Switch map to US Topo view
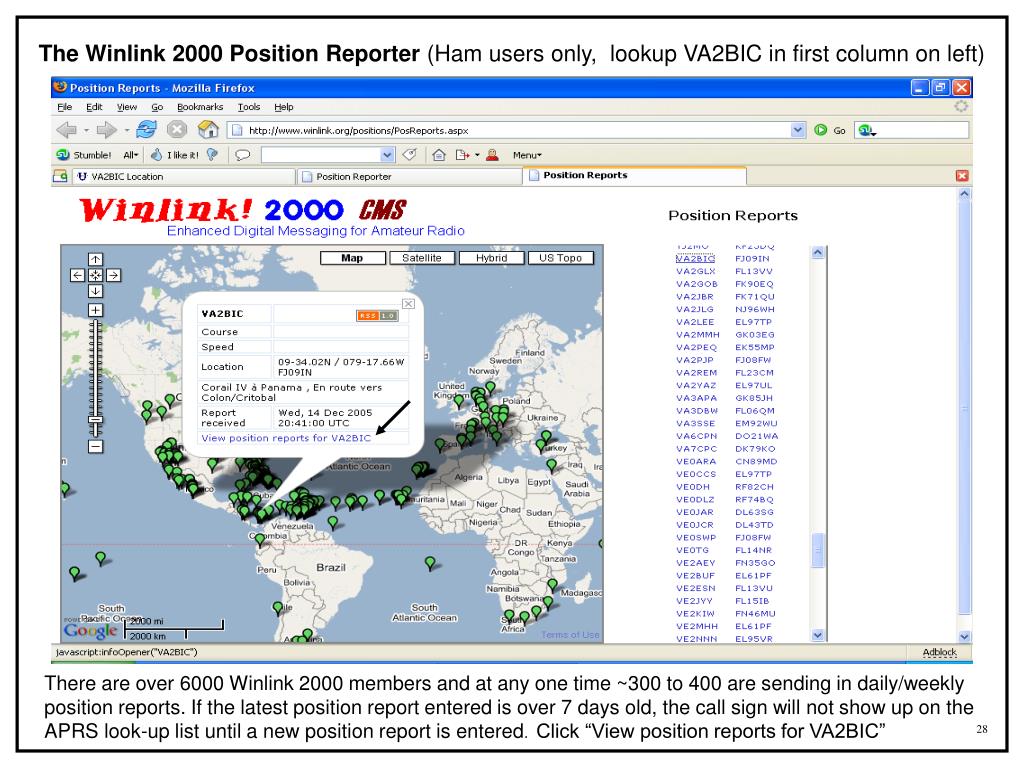Screen dimensions: 1024x768 [560, 258]
